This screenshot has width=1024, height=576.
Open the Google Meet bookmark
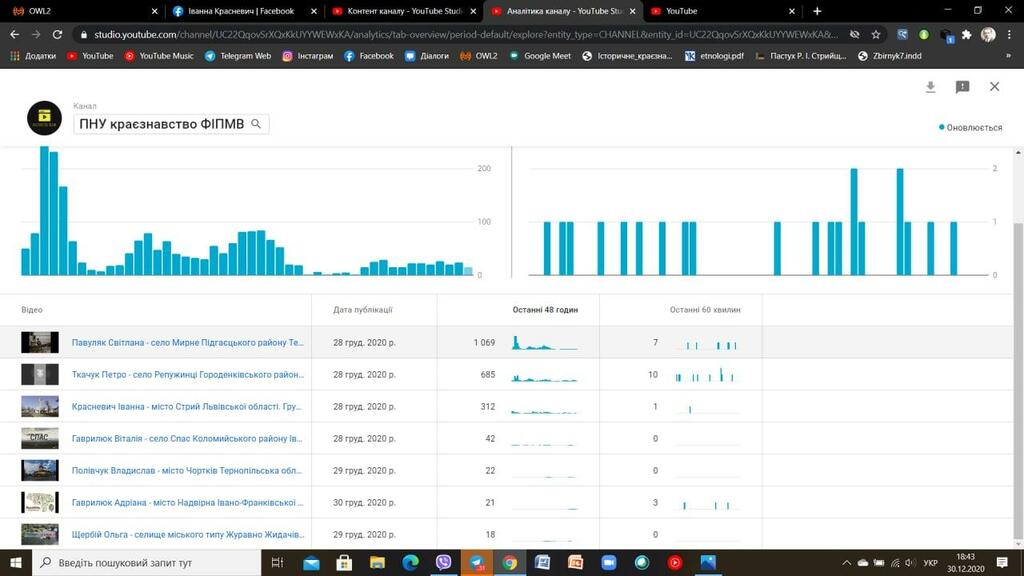(540, 56)
